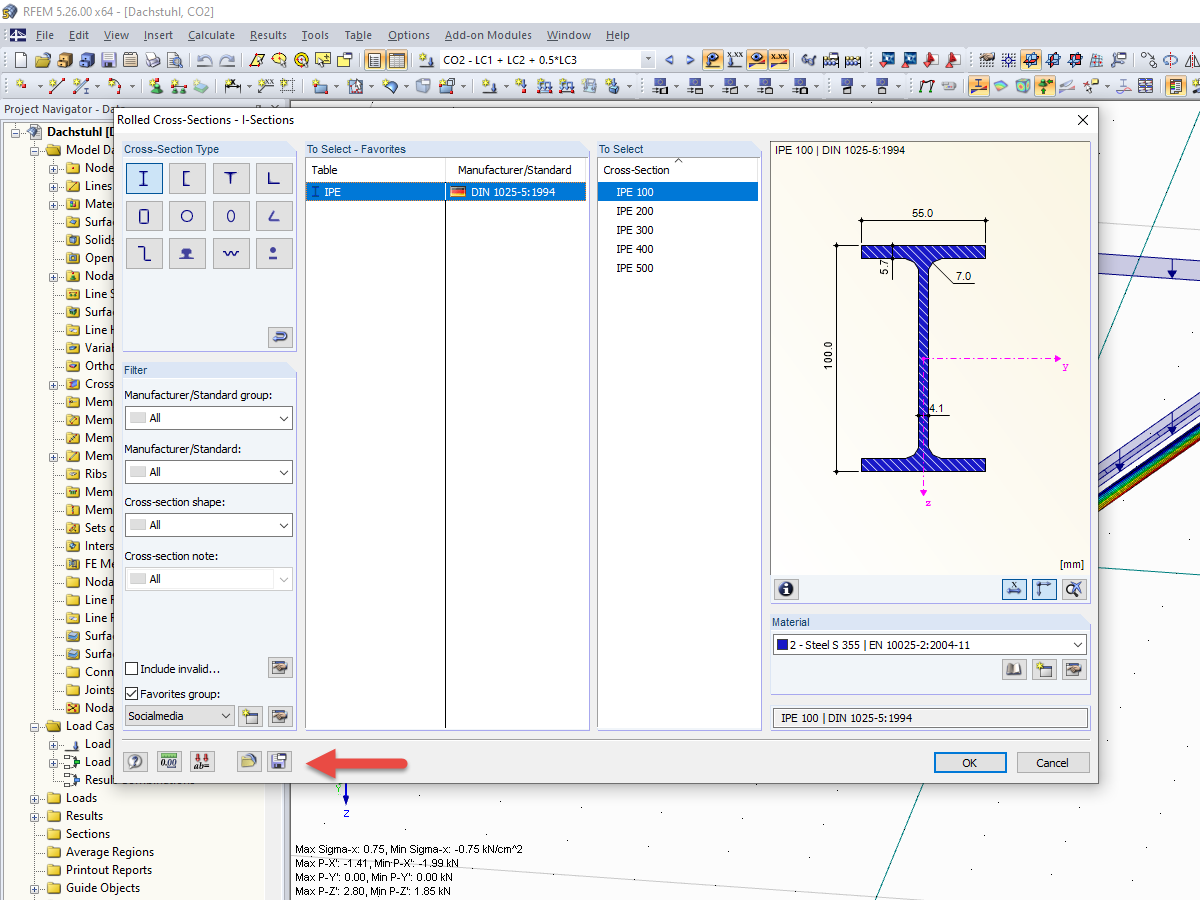Select the L-angle cross-section type
Screen dimensions: 1200x900
[274, 179]
